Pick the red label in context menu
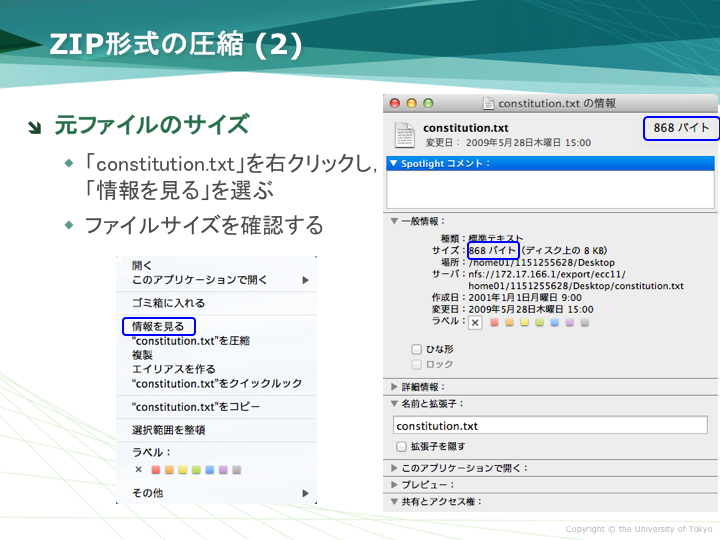The image size is (720, 540). pyautogui.click(x=156, y=470)
